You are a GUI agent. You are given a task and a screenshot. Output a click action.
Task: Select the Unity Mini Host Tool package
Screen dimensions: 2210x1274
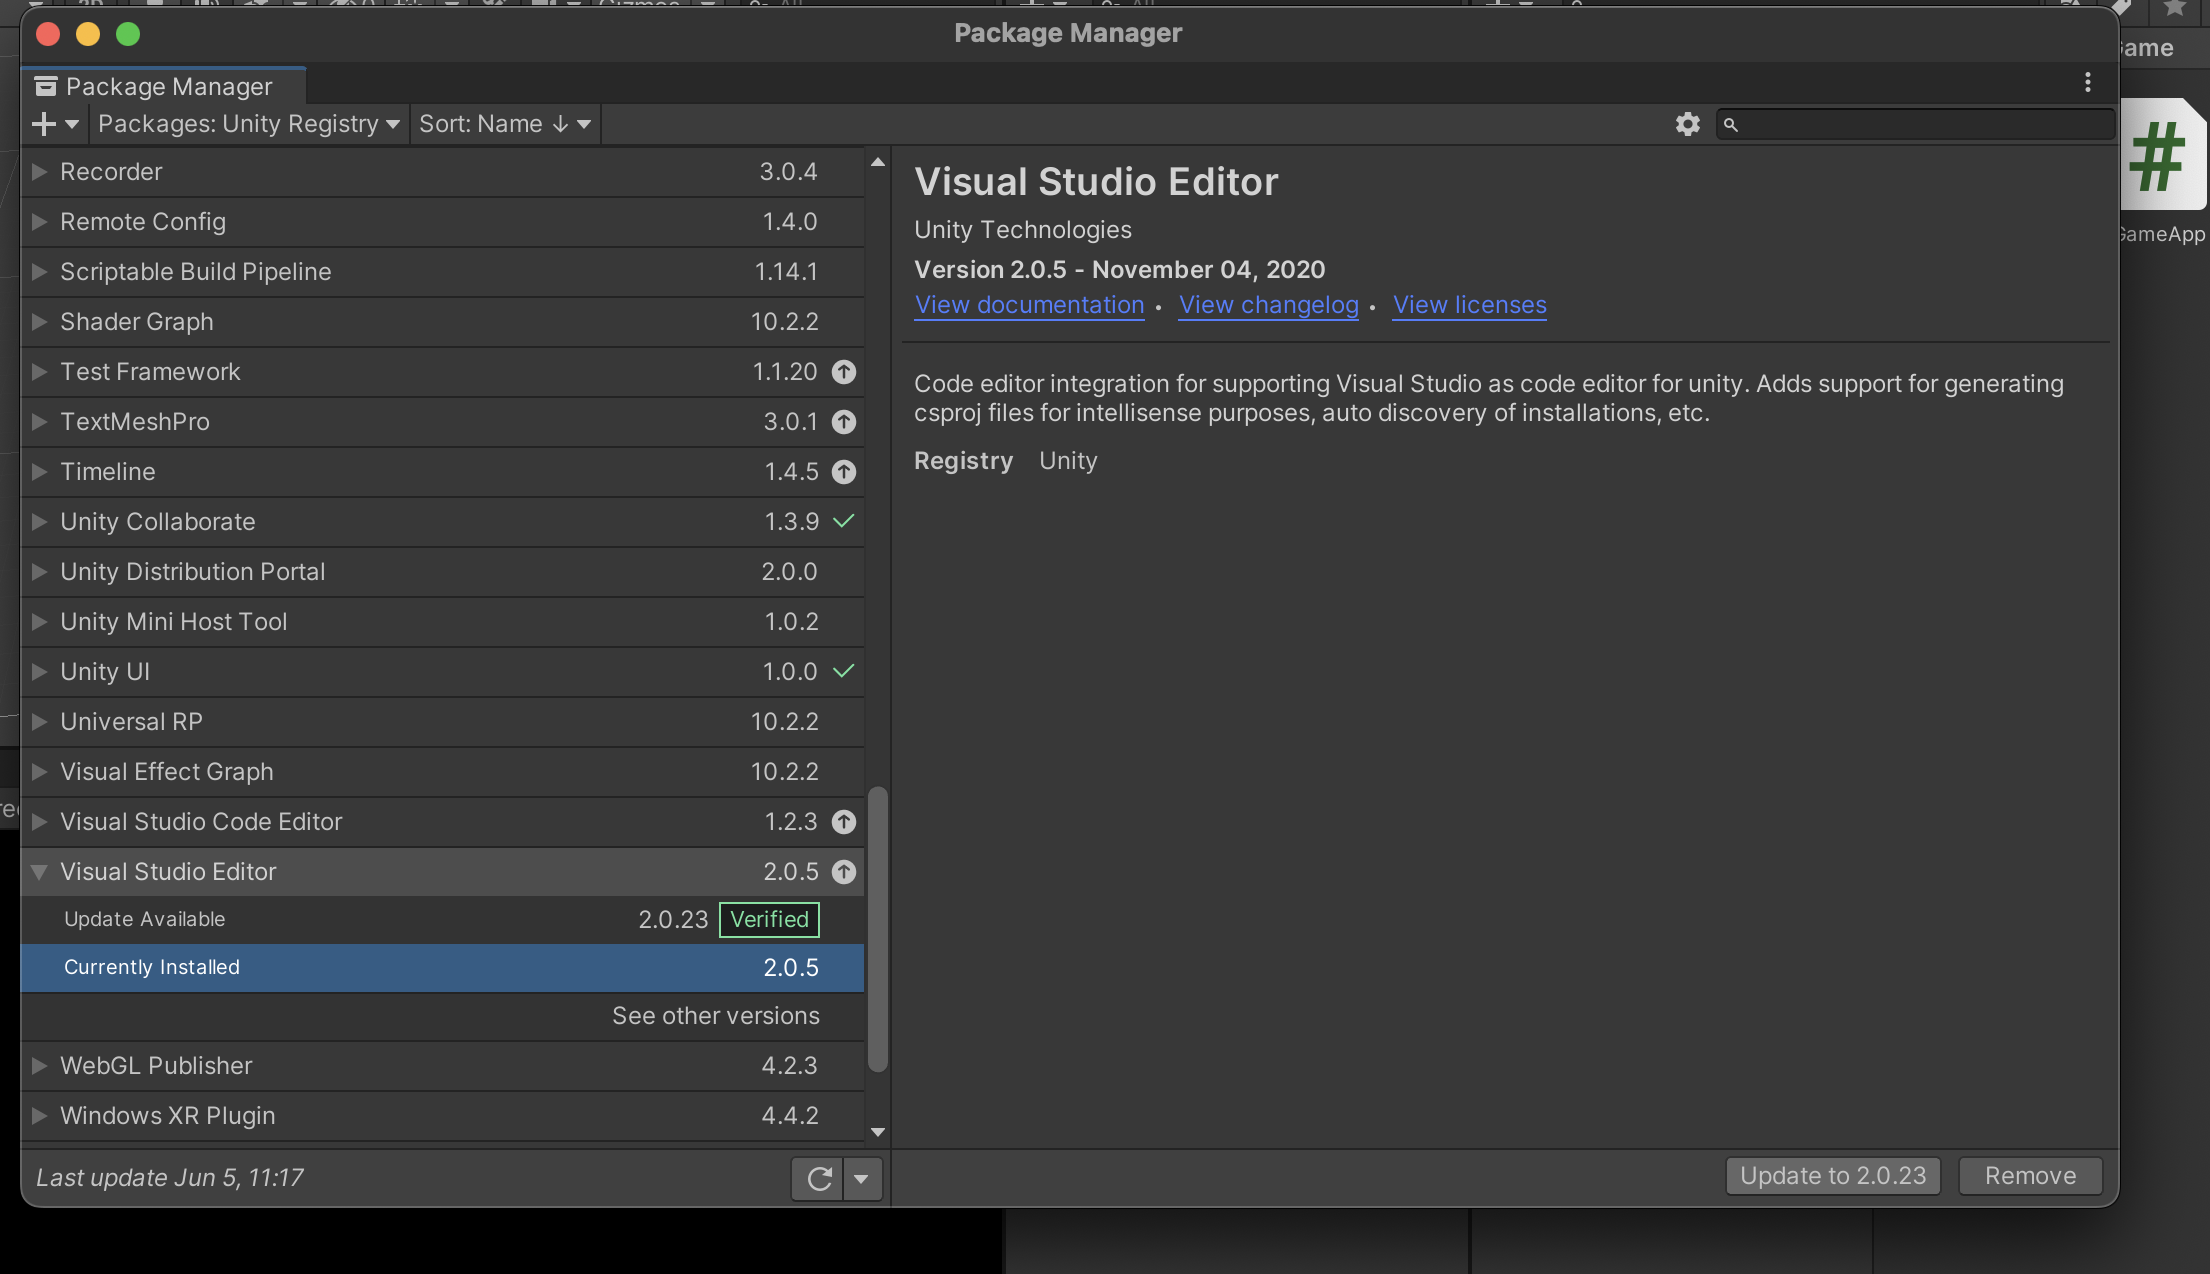(443, 622)
